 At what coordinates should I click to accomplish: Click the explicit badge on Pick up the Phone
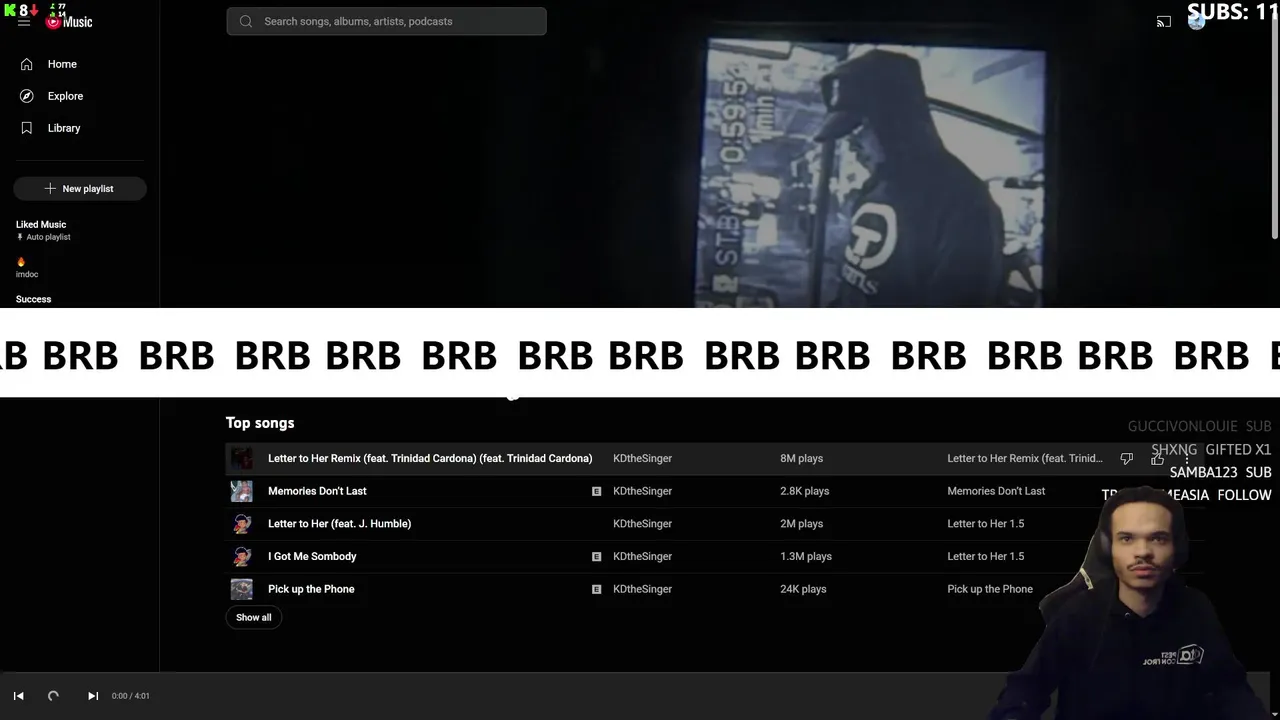coord(596,589)
